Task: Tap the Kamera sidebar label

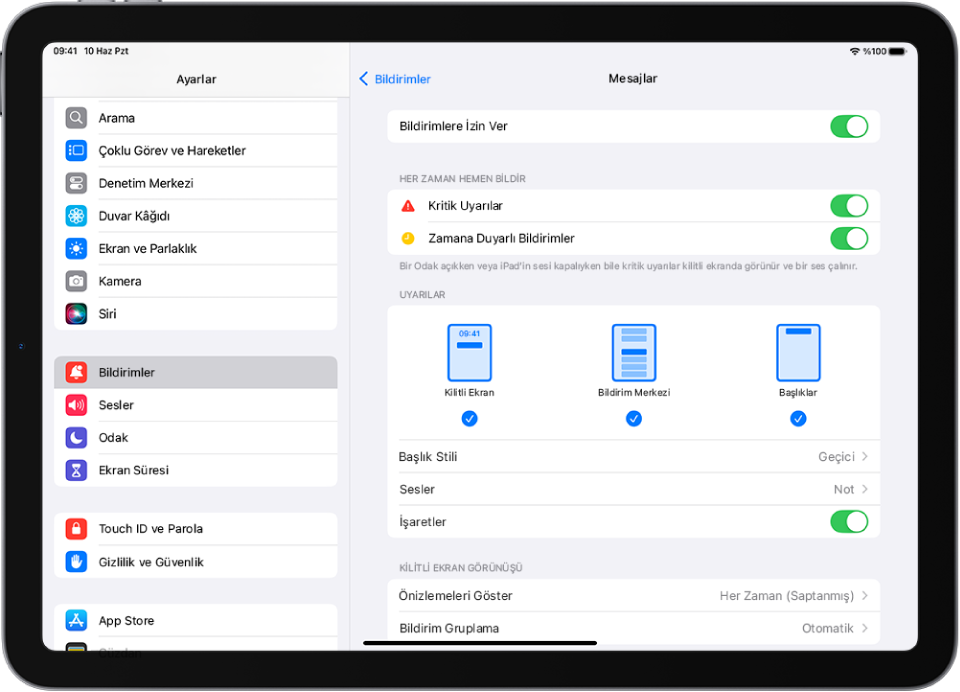Action: [120, 281]
